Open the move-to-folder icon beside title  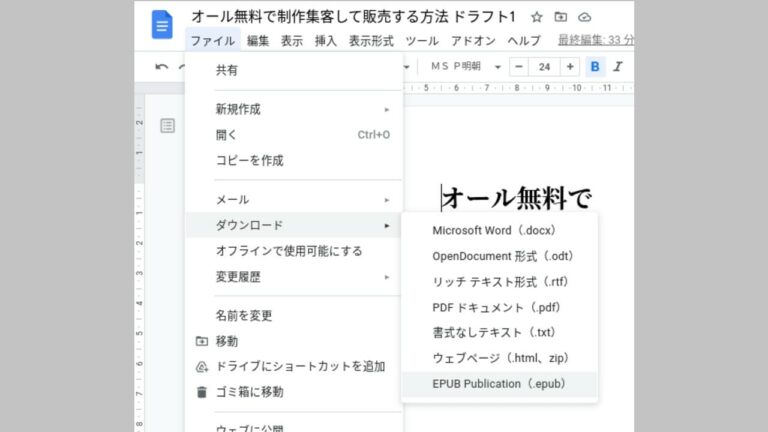[560, 17]
